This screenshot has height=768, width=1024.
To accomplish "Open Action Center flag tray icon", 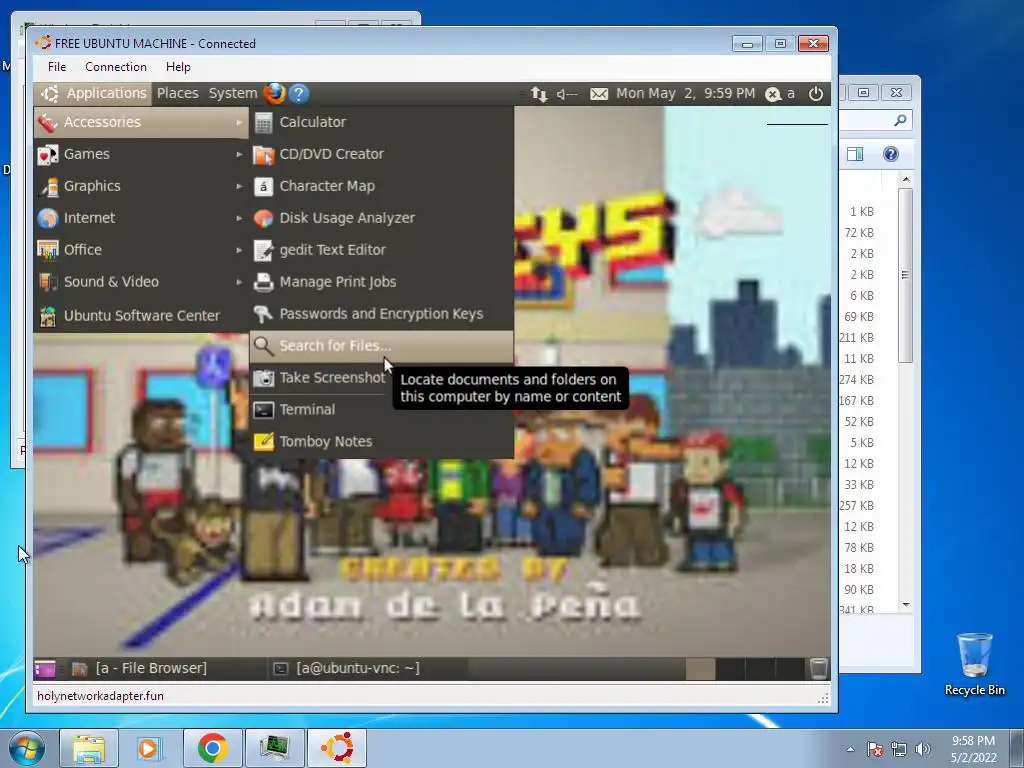I will click(875, 749).
